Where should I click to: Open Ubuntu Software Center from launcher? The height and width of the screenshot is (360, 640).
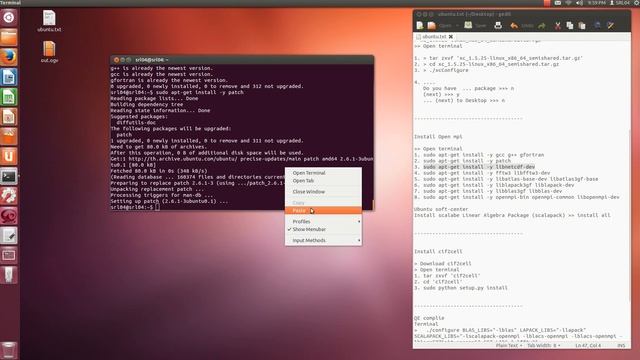coord(9,136)
